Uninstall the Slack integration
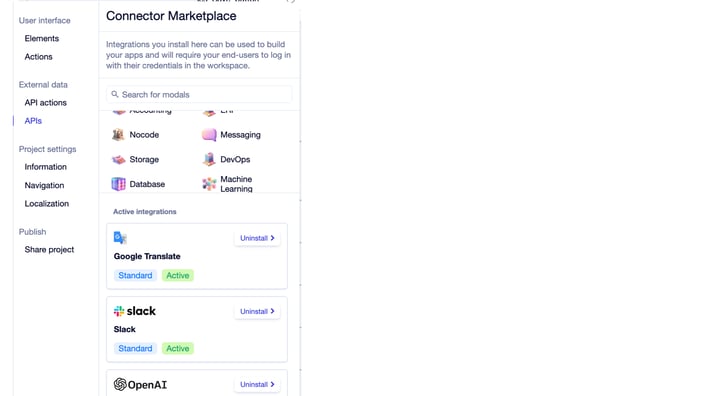The height and width of the screenshot is (396, 720). click(x=257, y=311)
